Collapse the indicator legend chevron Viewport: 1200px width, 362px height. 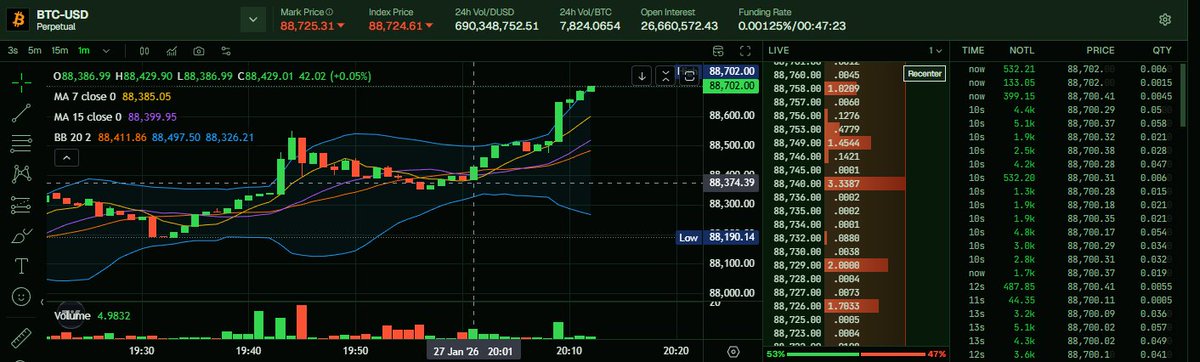coord(66,157)
